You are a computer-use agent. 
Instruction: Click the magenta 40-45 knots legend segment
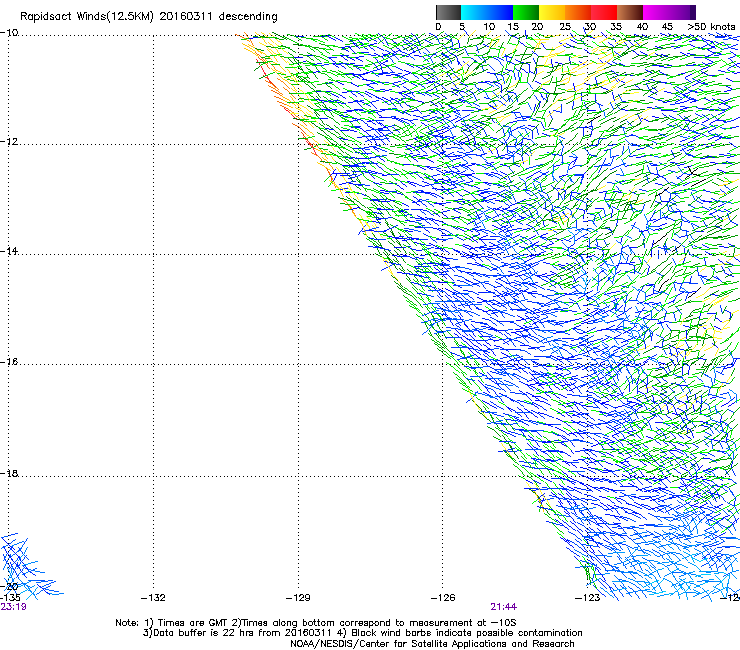tap(656, 12)
